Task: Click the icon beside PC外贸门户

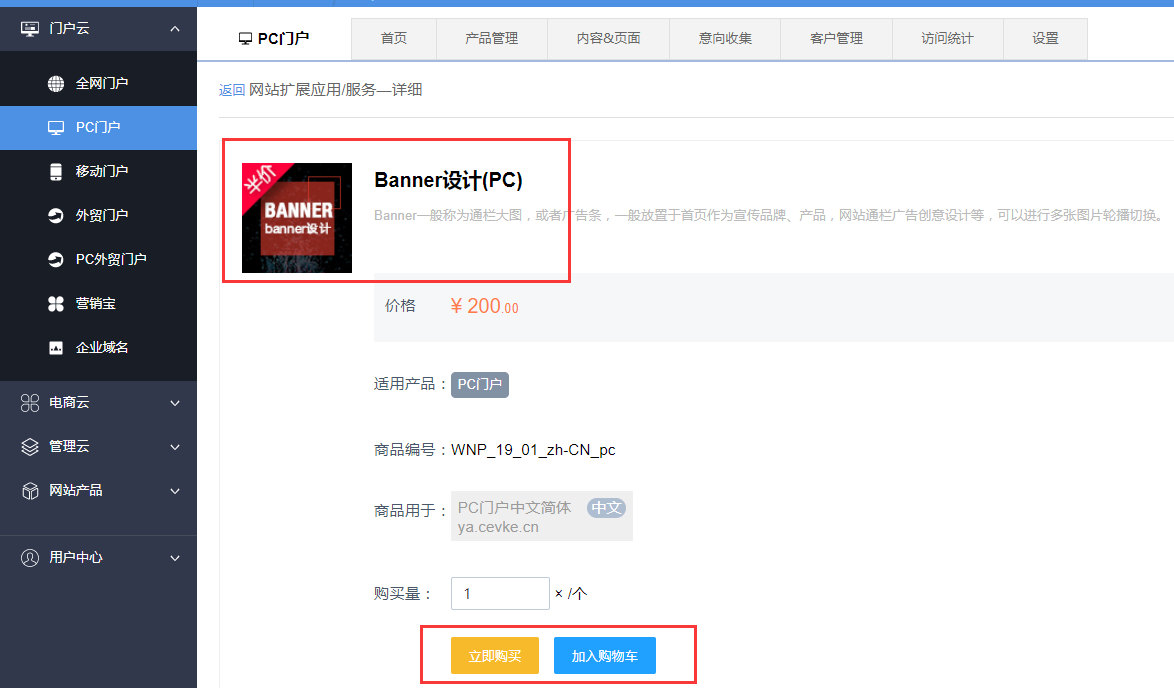Action: pos(56,259)
